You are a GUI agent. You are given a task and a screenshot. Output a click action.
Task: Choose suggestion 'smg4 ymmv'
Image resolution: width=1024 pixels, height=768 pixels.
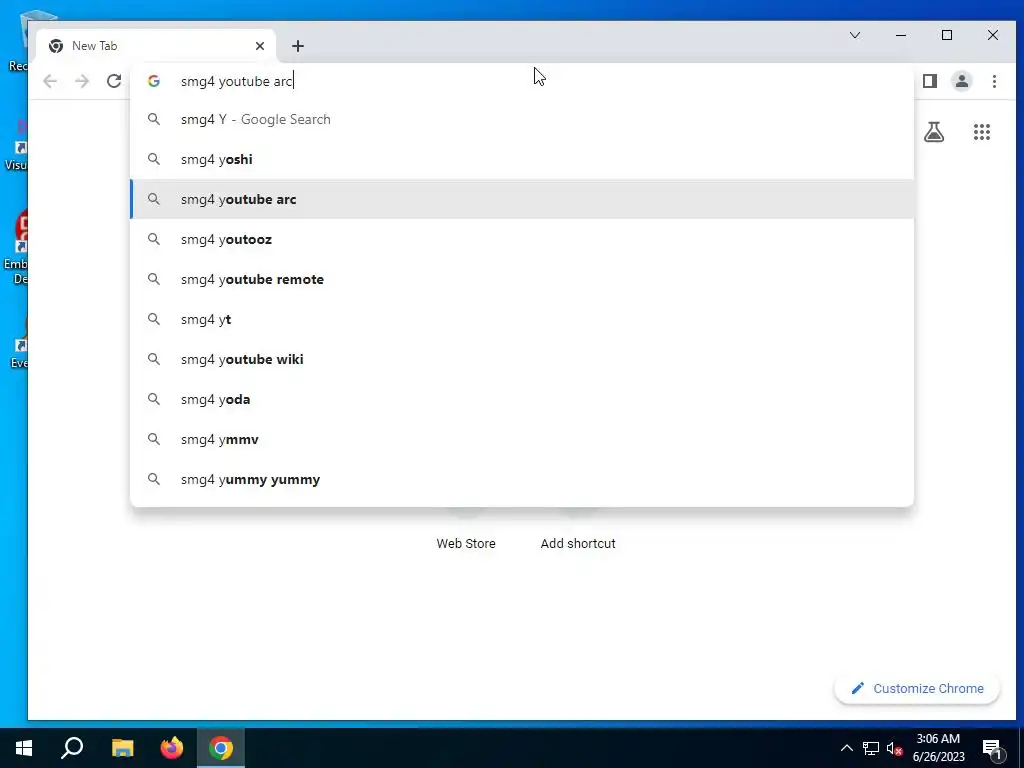[522, 439]
